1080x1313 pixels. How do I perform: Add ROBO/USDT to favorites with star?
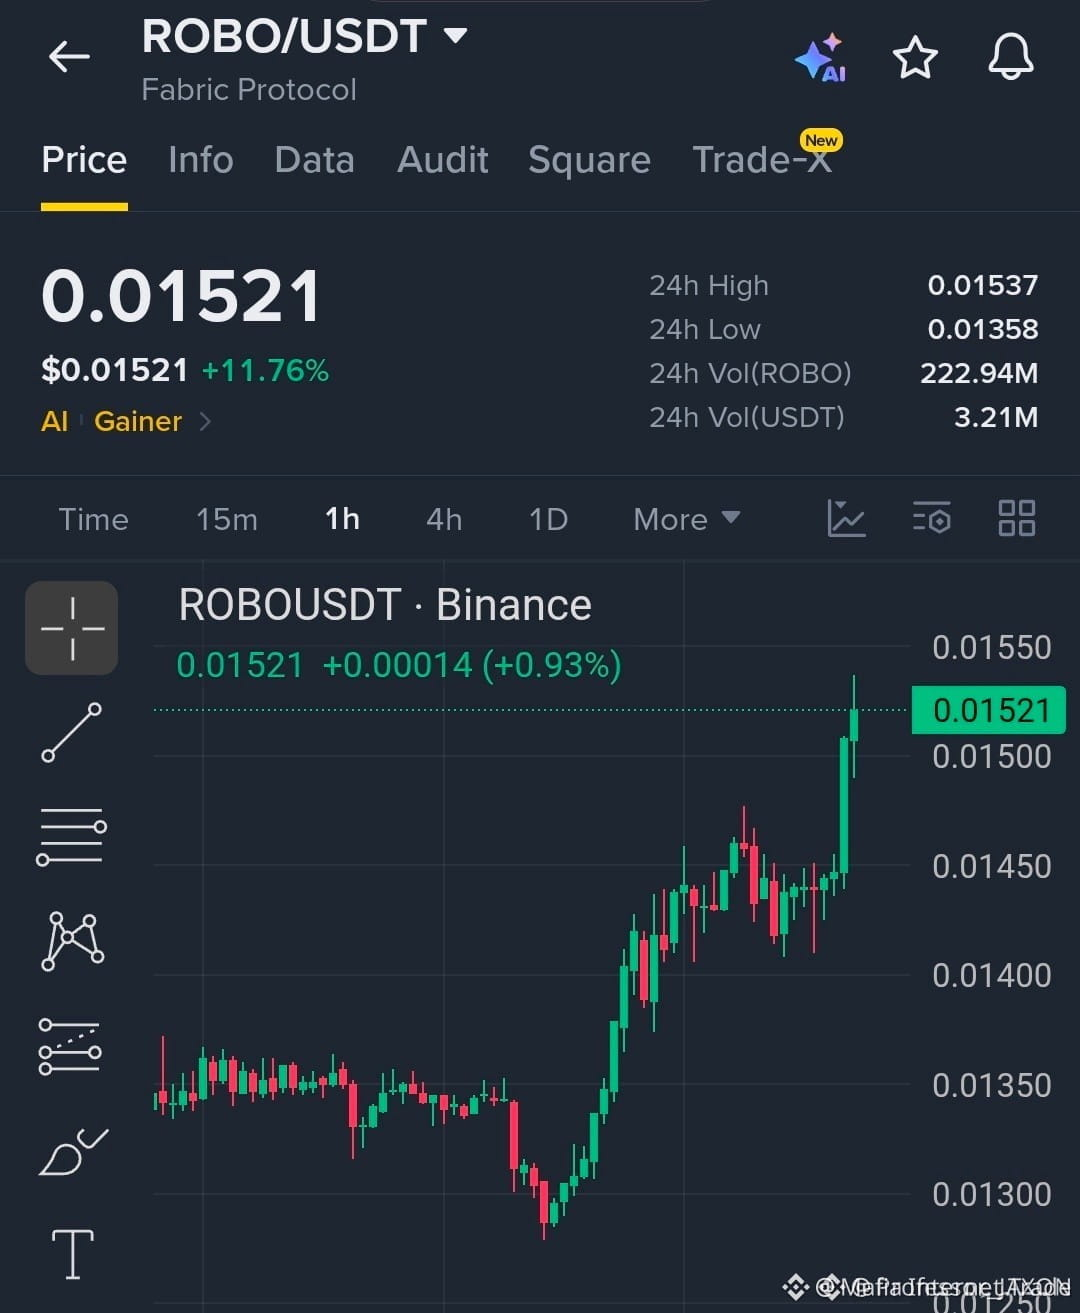915,58
